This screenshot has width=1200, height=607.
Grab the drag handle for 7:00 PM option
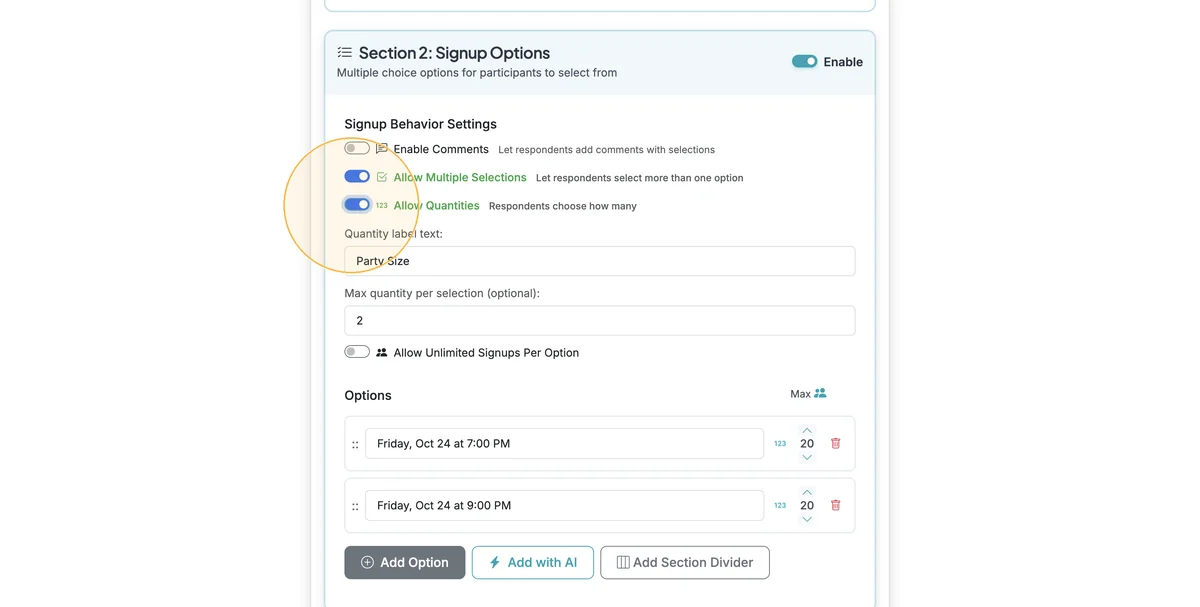tap(355, 444)
